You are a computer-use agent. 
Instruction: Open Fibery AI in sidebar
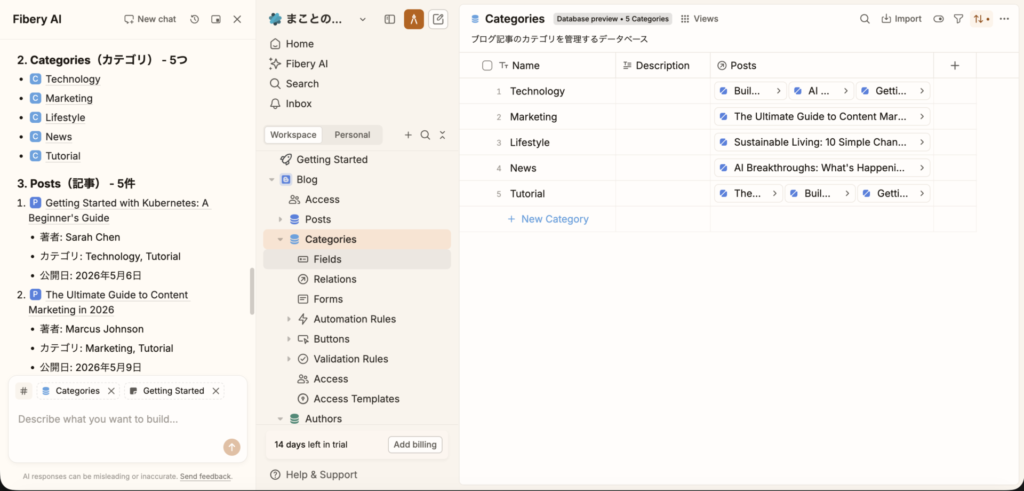coord(357,64)
